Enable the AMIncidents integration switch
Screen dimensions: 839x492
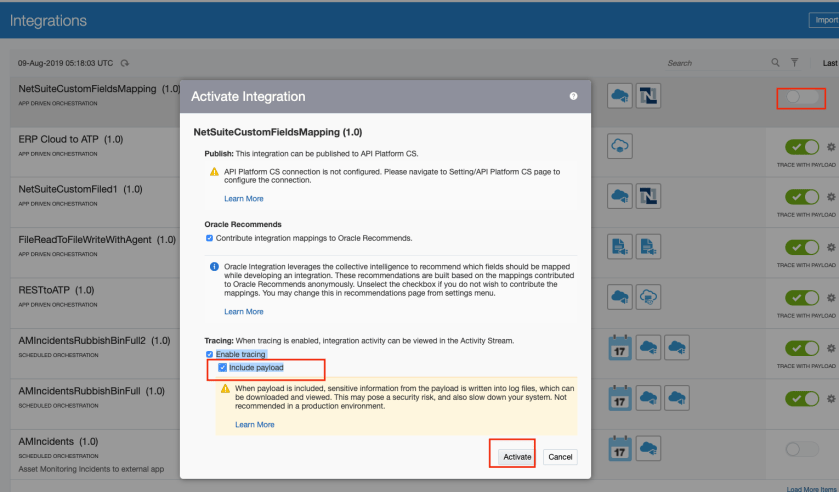tap(802, 450)
